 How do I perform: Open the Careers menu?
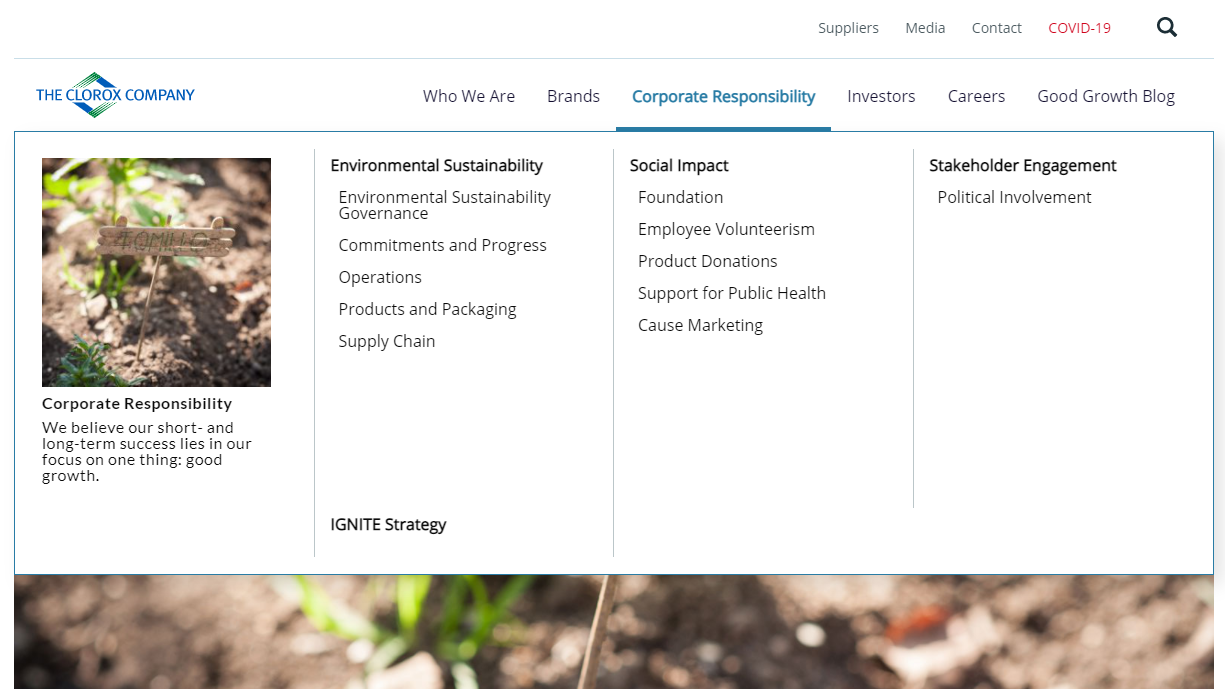click(x=976, y=96)
